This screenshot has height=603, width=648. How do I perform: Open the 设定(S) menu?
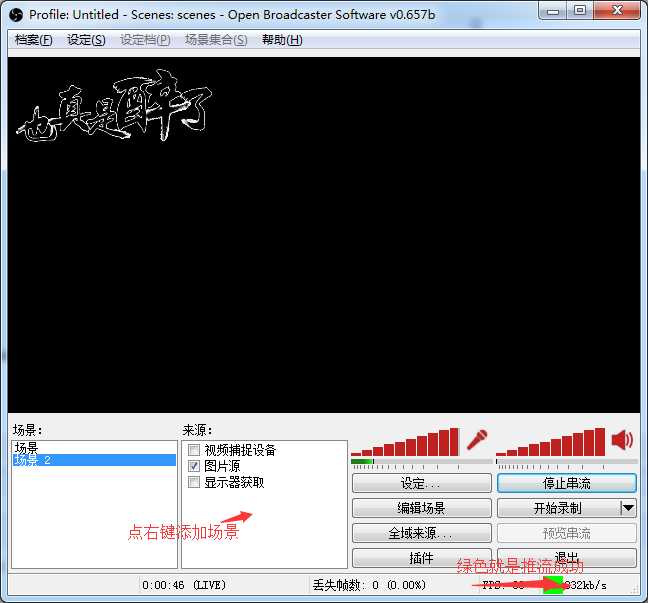click(86, 40)
